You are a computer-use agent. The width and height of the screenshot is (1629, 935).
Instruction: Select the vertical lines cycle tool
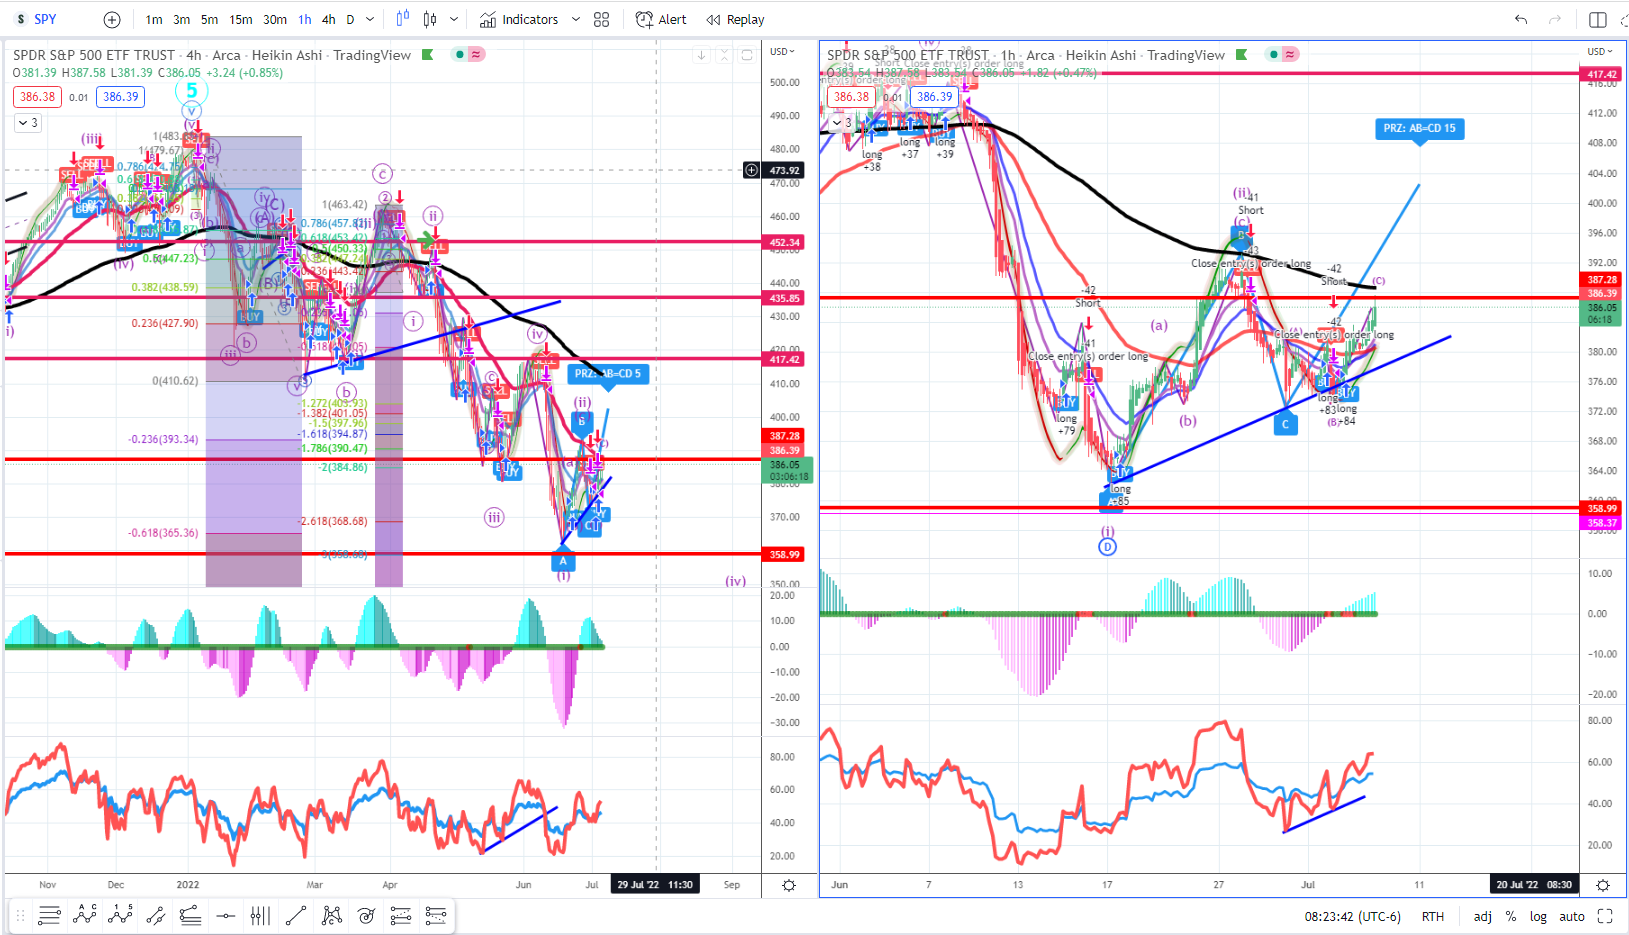[x=260, y=915]
